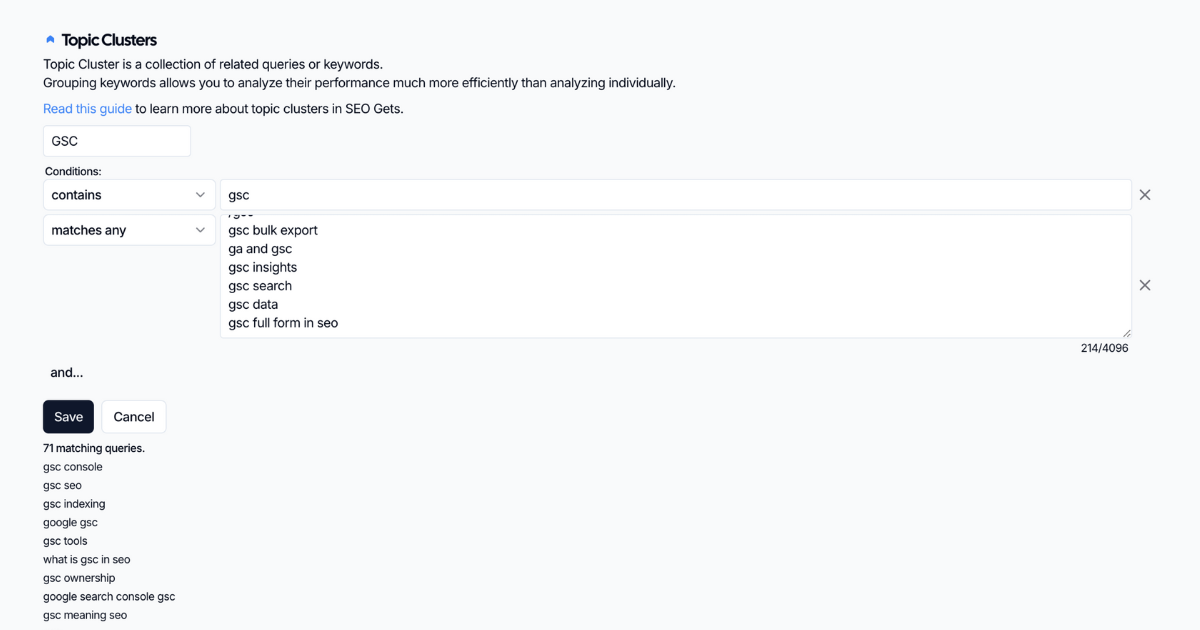This screenshot has height=630, width=1200.
Task: Select 'google search console gsc' matching query
Action: click(x=108, y=596)
